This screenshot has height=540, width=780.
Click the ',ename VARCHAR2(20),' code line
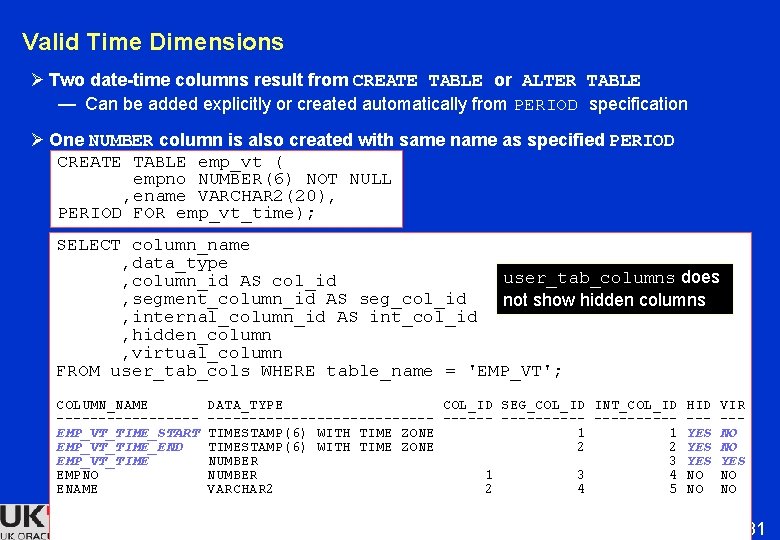click(x=229, y=196)
